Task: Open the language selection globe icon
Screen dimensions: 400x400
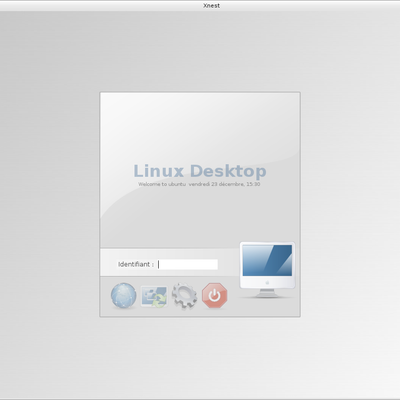Action: click(124, 295)
